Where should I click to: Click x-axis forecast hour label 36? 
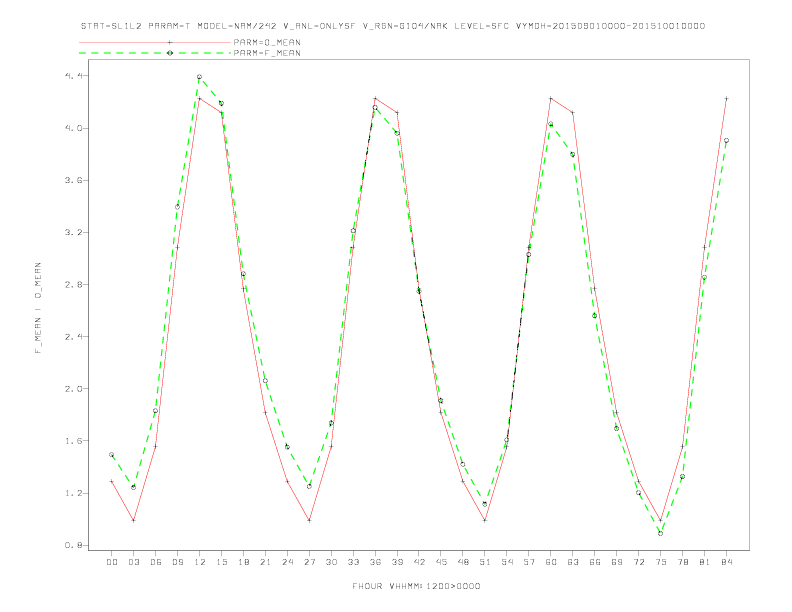375,562
